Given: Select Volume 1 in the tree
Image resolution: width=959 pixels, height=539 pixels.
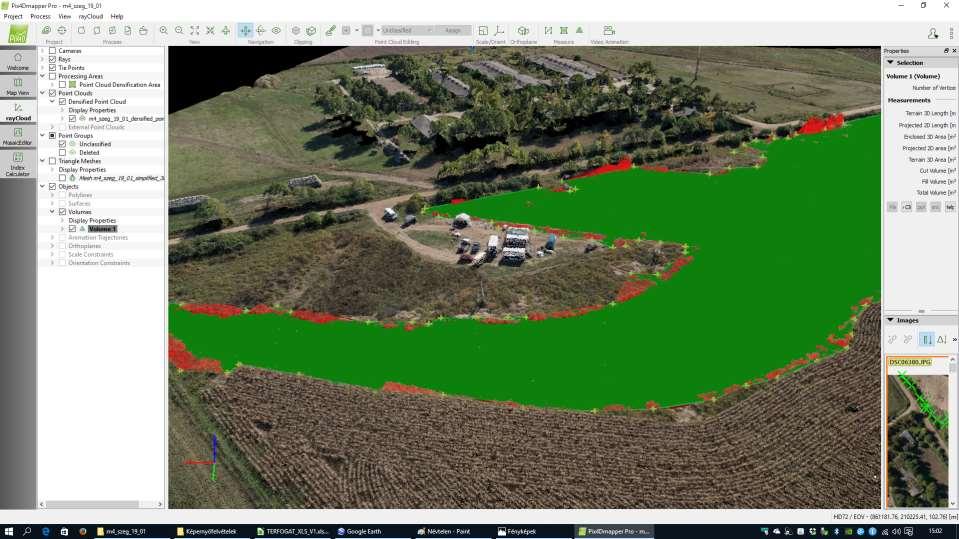Looking at the screenshot, I should [x=102, y=229].
